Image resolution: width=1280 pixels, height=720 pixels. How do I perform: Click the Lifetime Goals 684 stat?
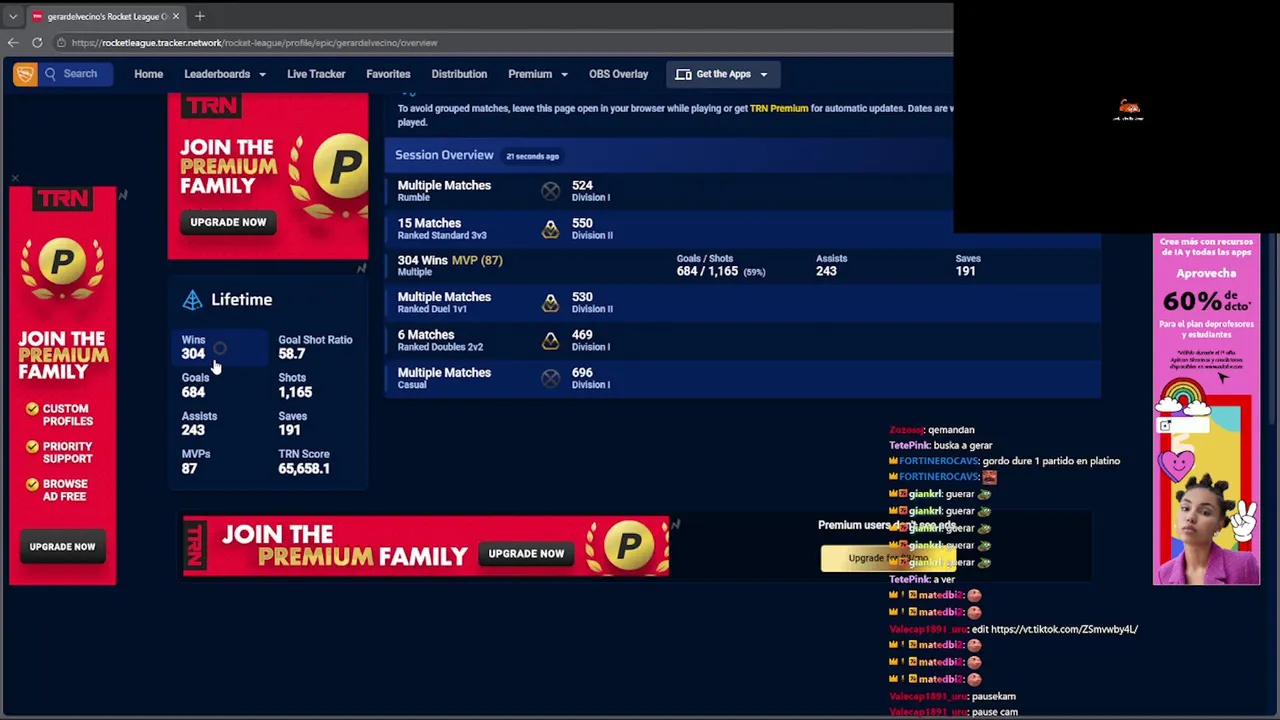pos(195,385)
